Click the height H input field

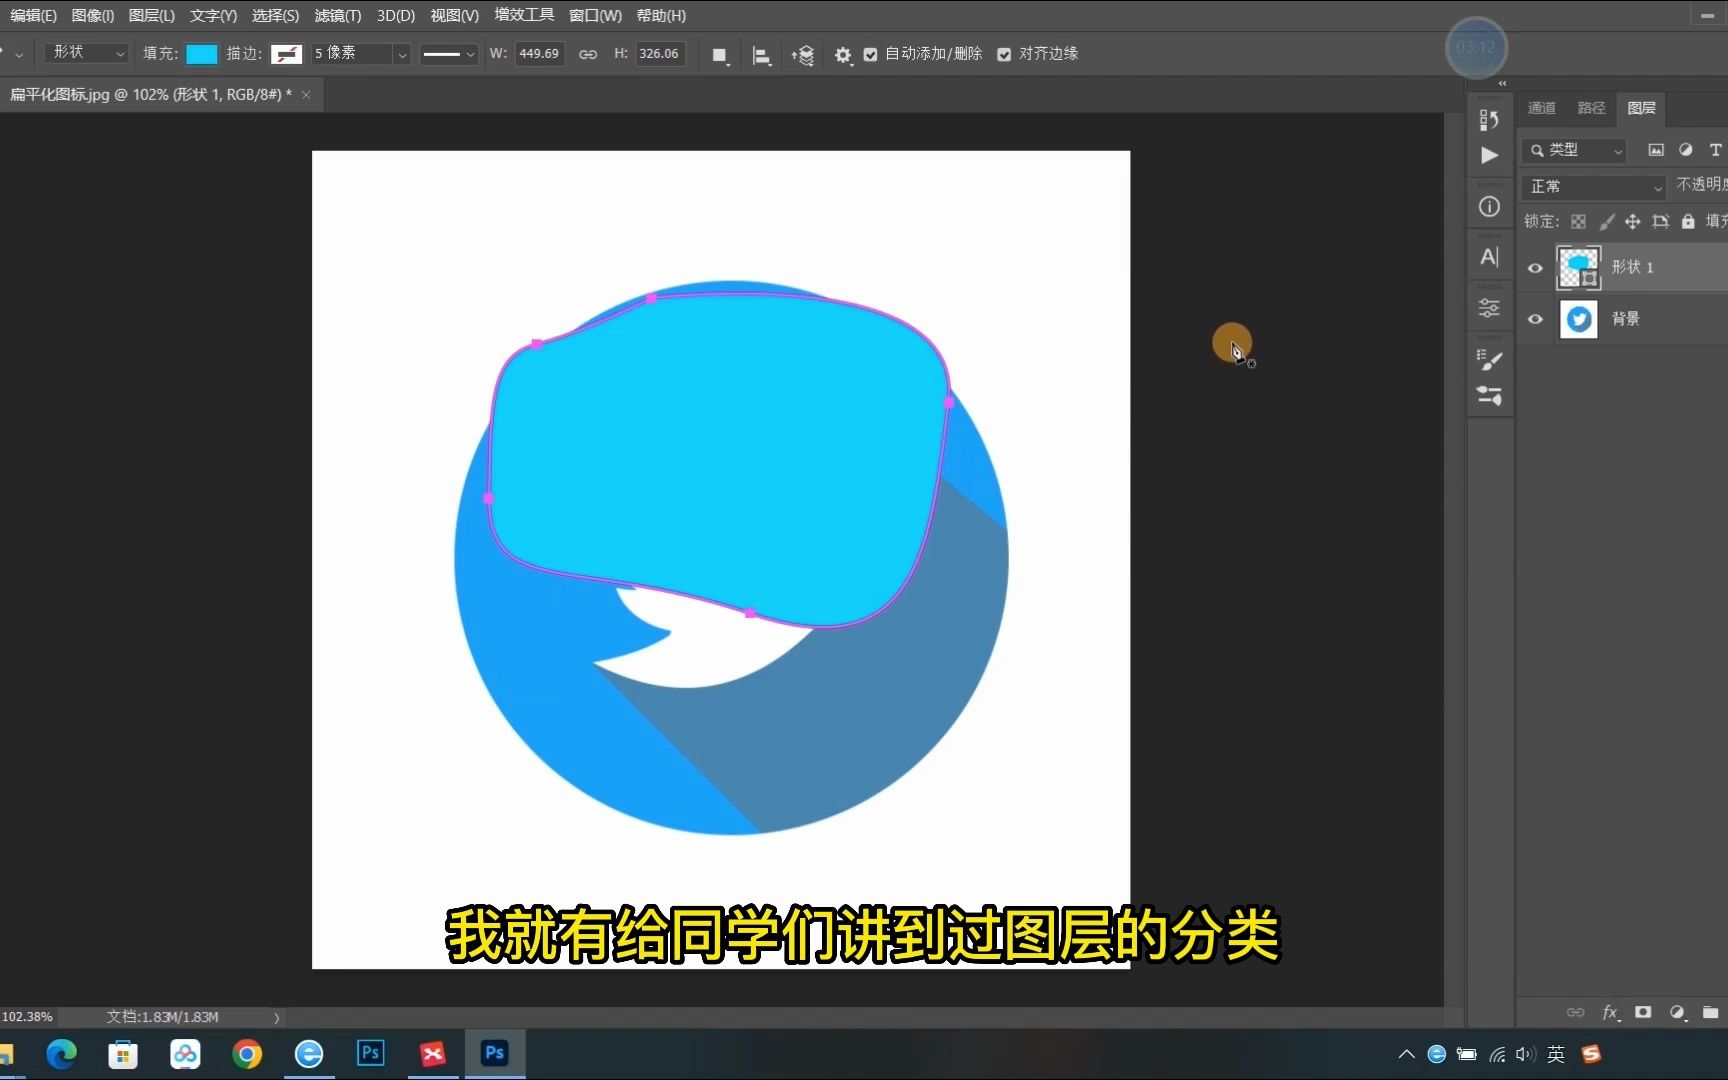[659, 54]
